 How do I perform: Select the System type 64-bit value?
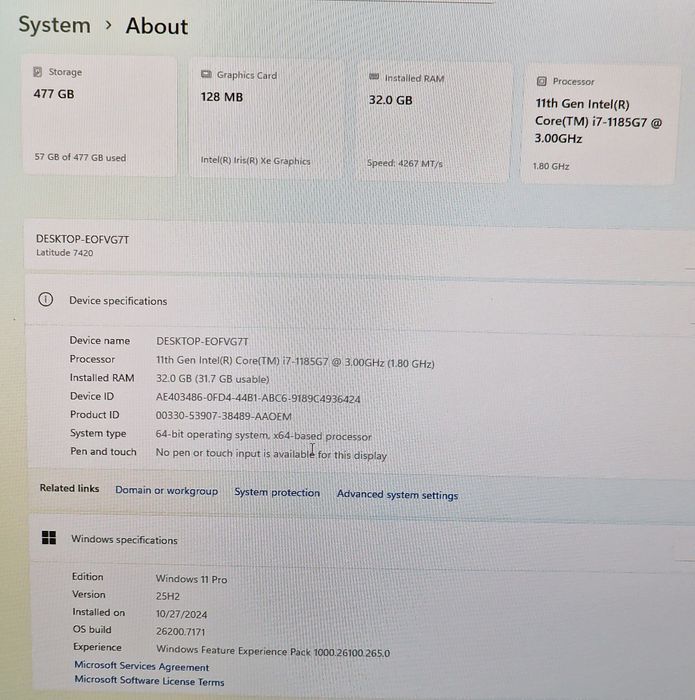click(263, 435)
